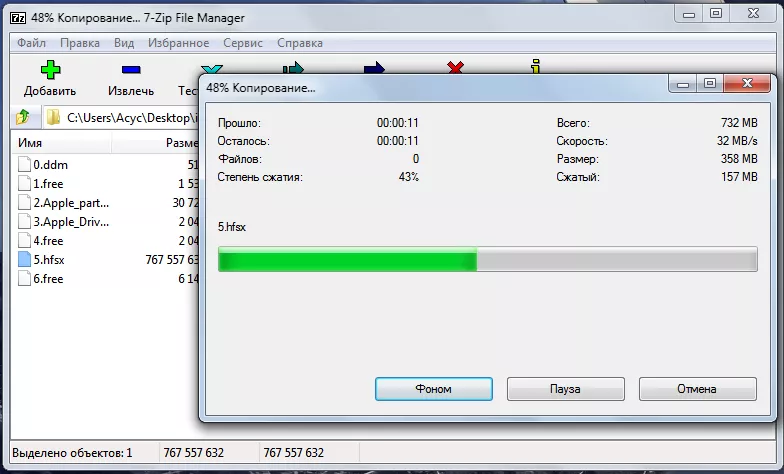Viewport: 784px width, 474px height.
Task: Click the red X delete toolbar icon
Action: (x=455, y=68)
